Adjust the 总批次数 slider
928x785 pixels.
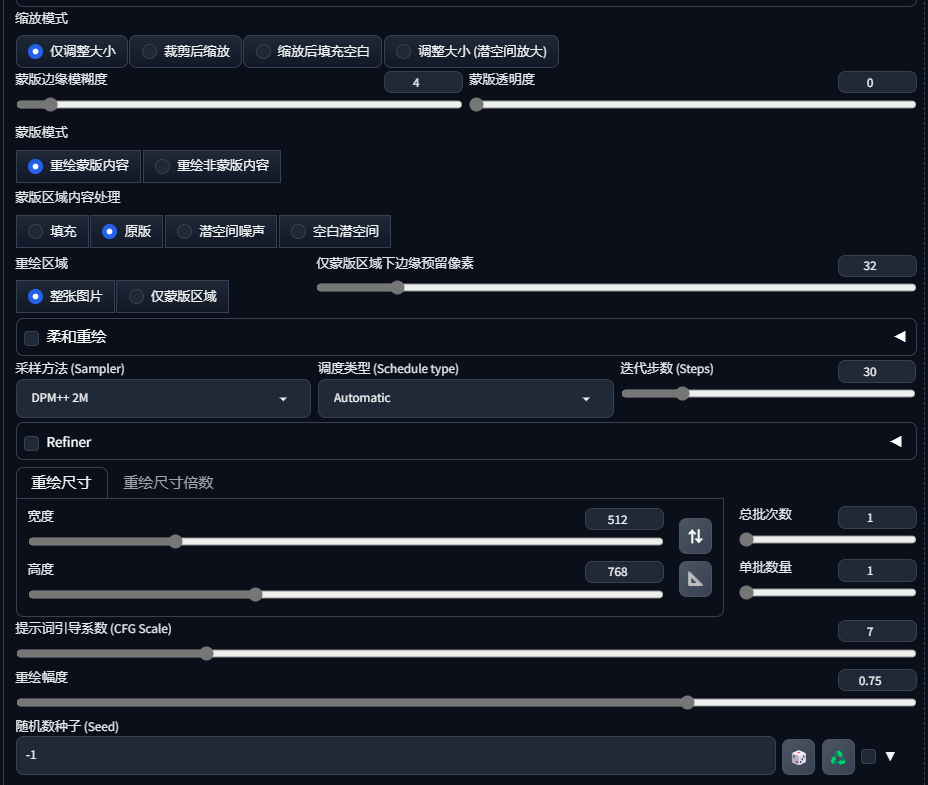pos(827,539)
